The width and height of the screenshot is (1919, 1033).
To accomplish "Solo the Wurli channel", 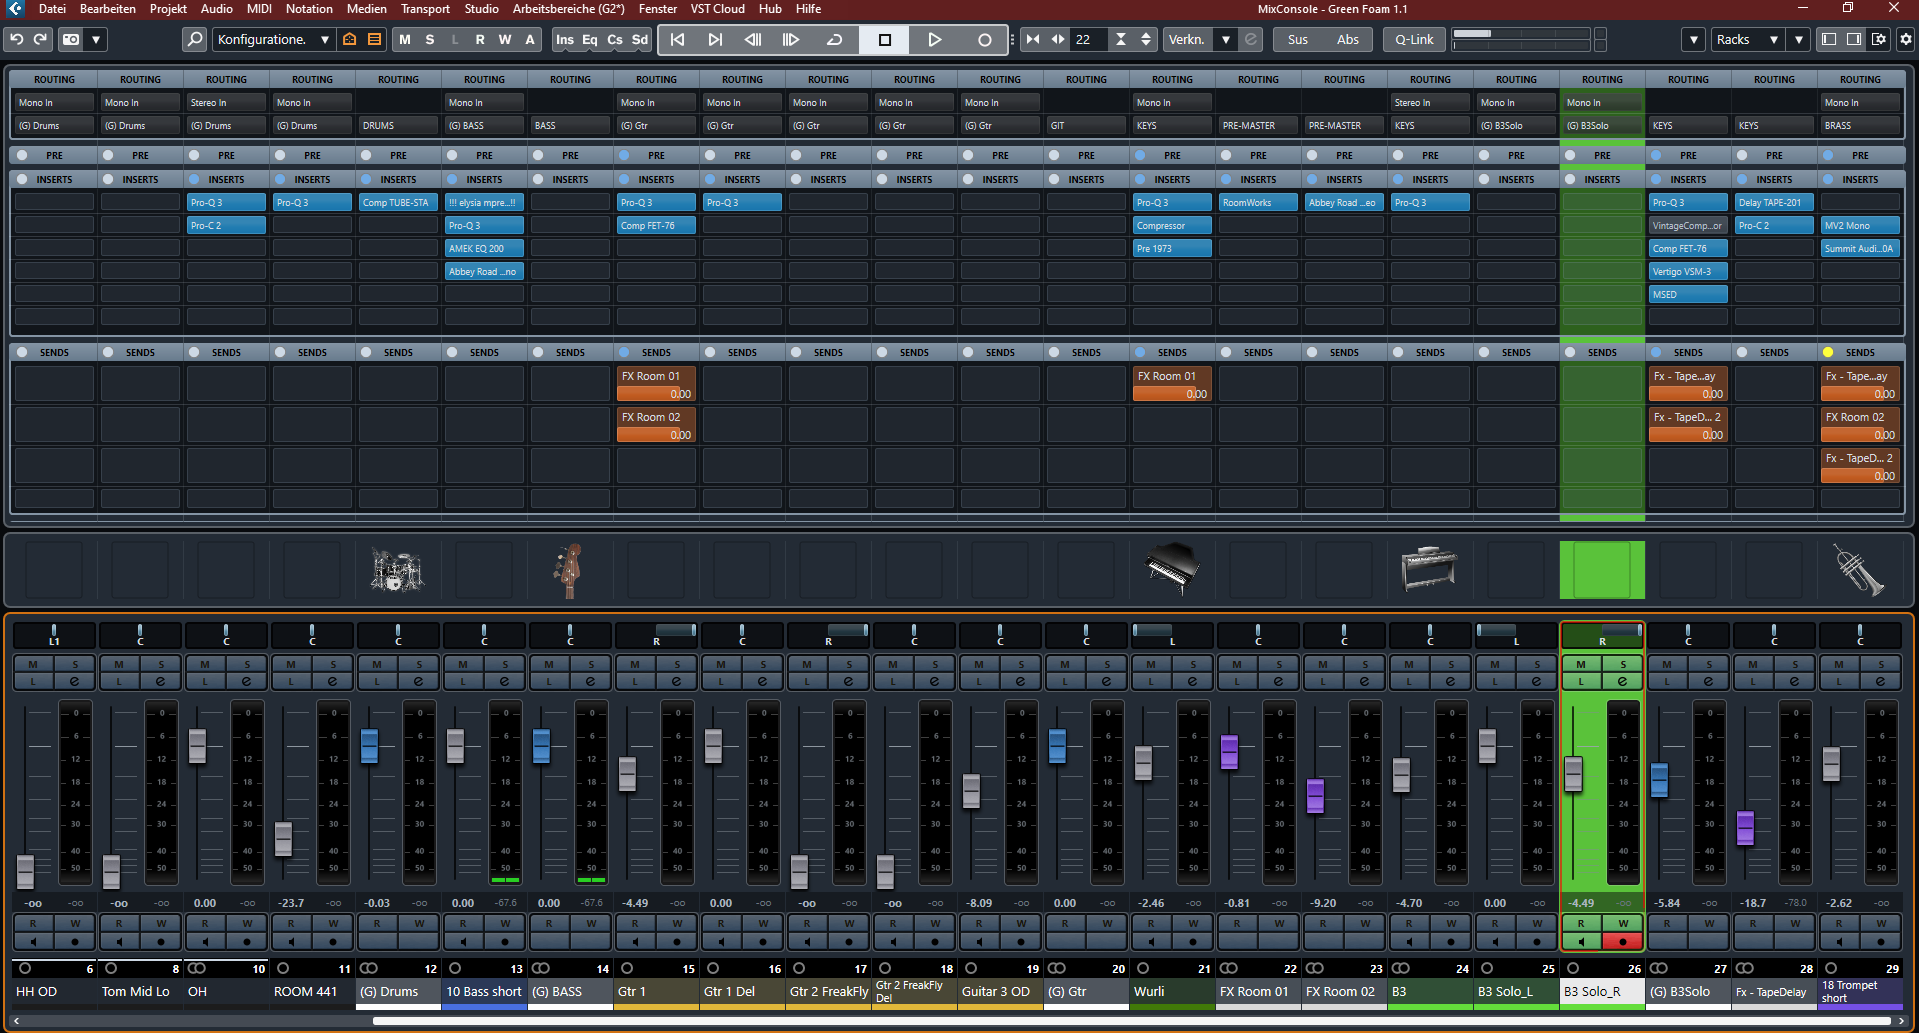I will [x=1193, y=664].
